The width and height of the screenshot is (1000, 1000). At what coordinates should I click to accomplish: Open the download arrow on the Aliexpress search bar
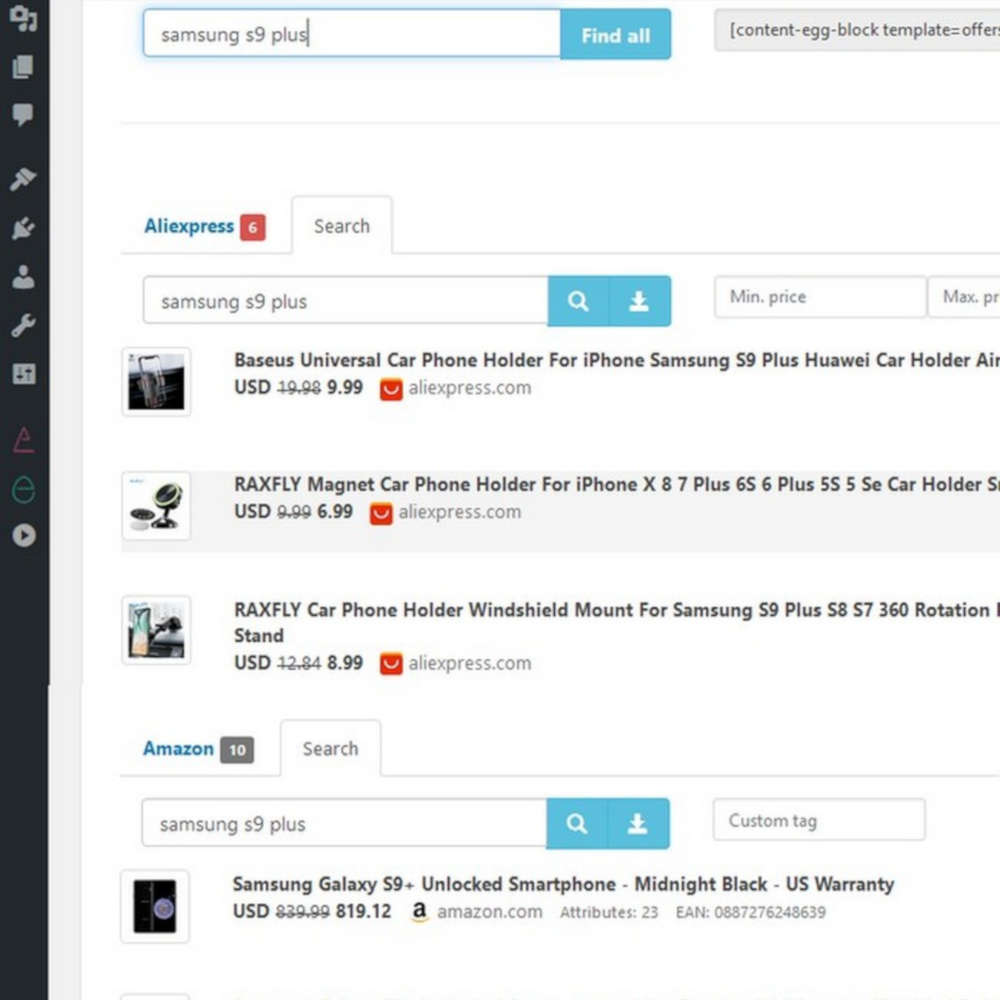(x=640, y=301)
